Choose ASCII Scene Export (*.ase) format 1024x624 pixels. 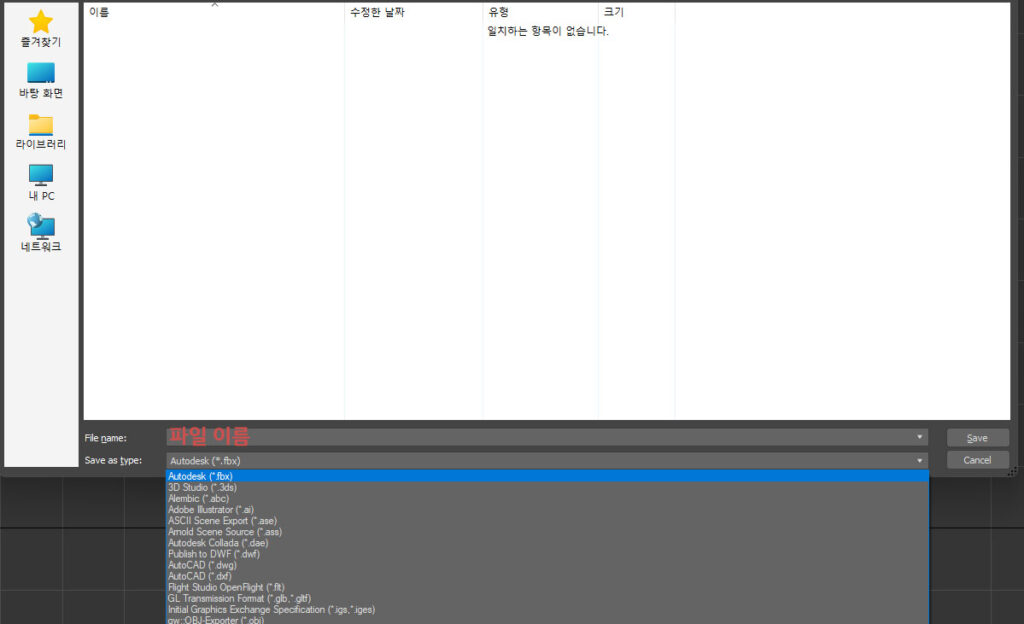[x=547, y=521]
